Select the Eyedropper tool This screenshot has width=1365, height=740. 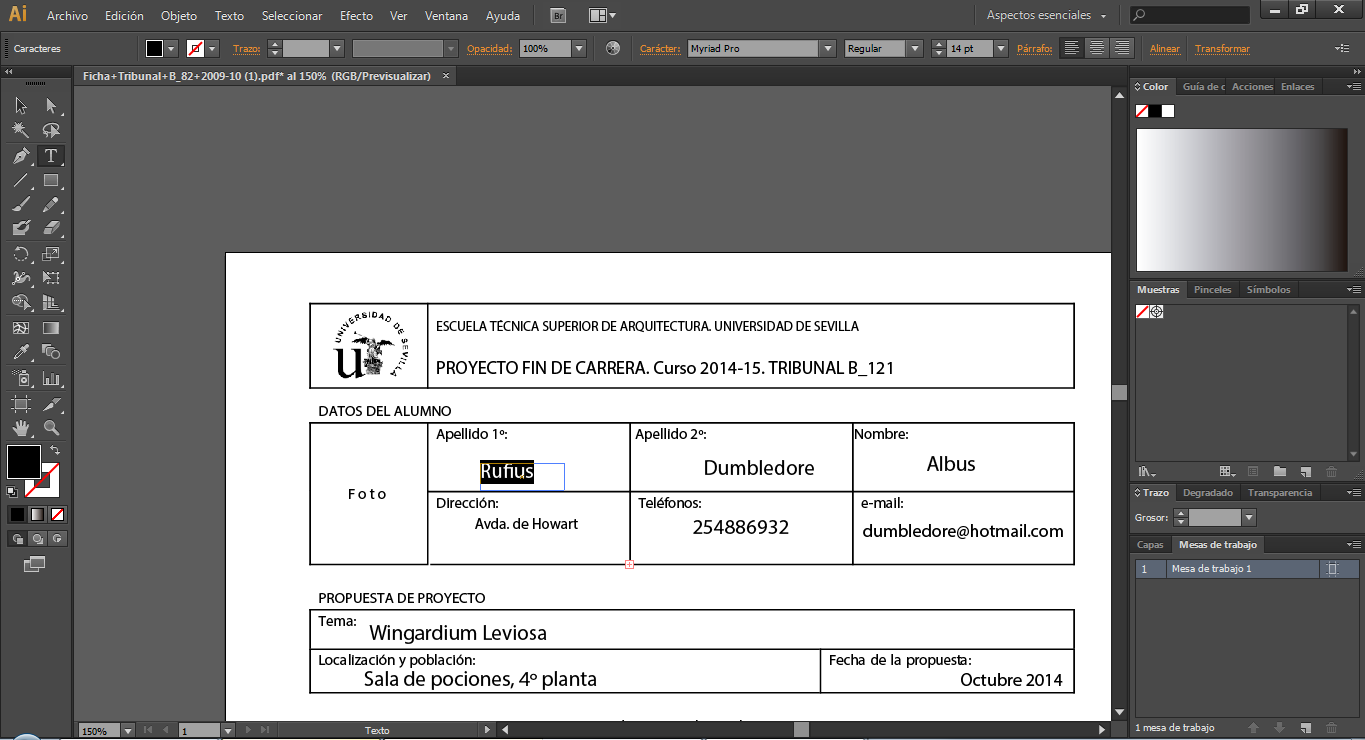20,352
